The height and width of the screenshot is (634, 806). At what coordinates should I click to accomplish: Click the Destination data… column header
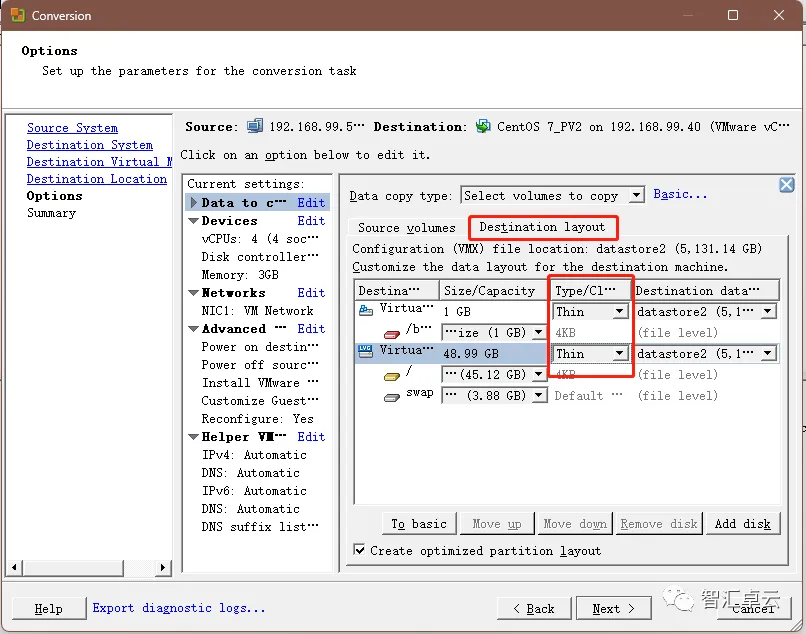pyautogui.click(x=706, y=291)
